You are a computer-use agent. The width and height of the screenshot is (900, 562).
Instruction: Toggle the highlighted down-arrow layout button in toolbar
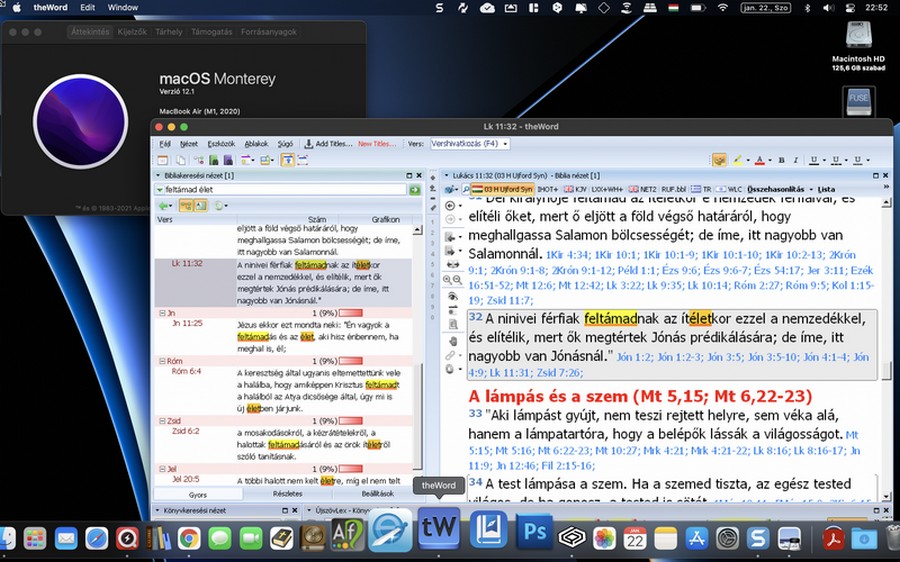point(288,160)
